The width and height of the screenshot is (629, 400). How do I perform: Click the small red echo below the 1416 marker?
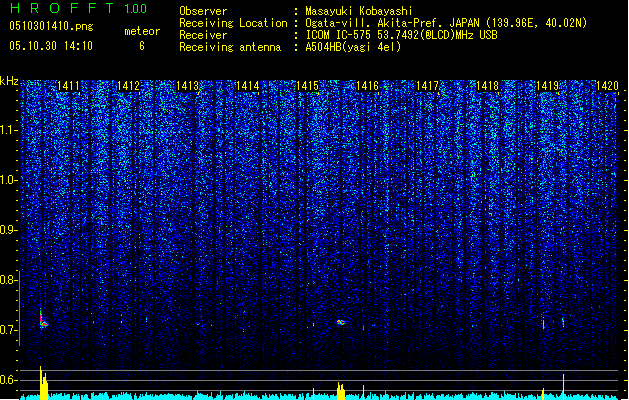[x=363, y=328]
